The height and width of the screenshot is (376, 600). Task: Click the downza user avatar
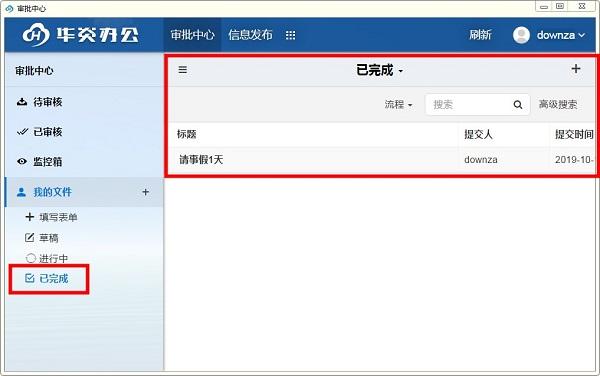pyautogui.click(x=521, y=35)
